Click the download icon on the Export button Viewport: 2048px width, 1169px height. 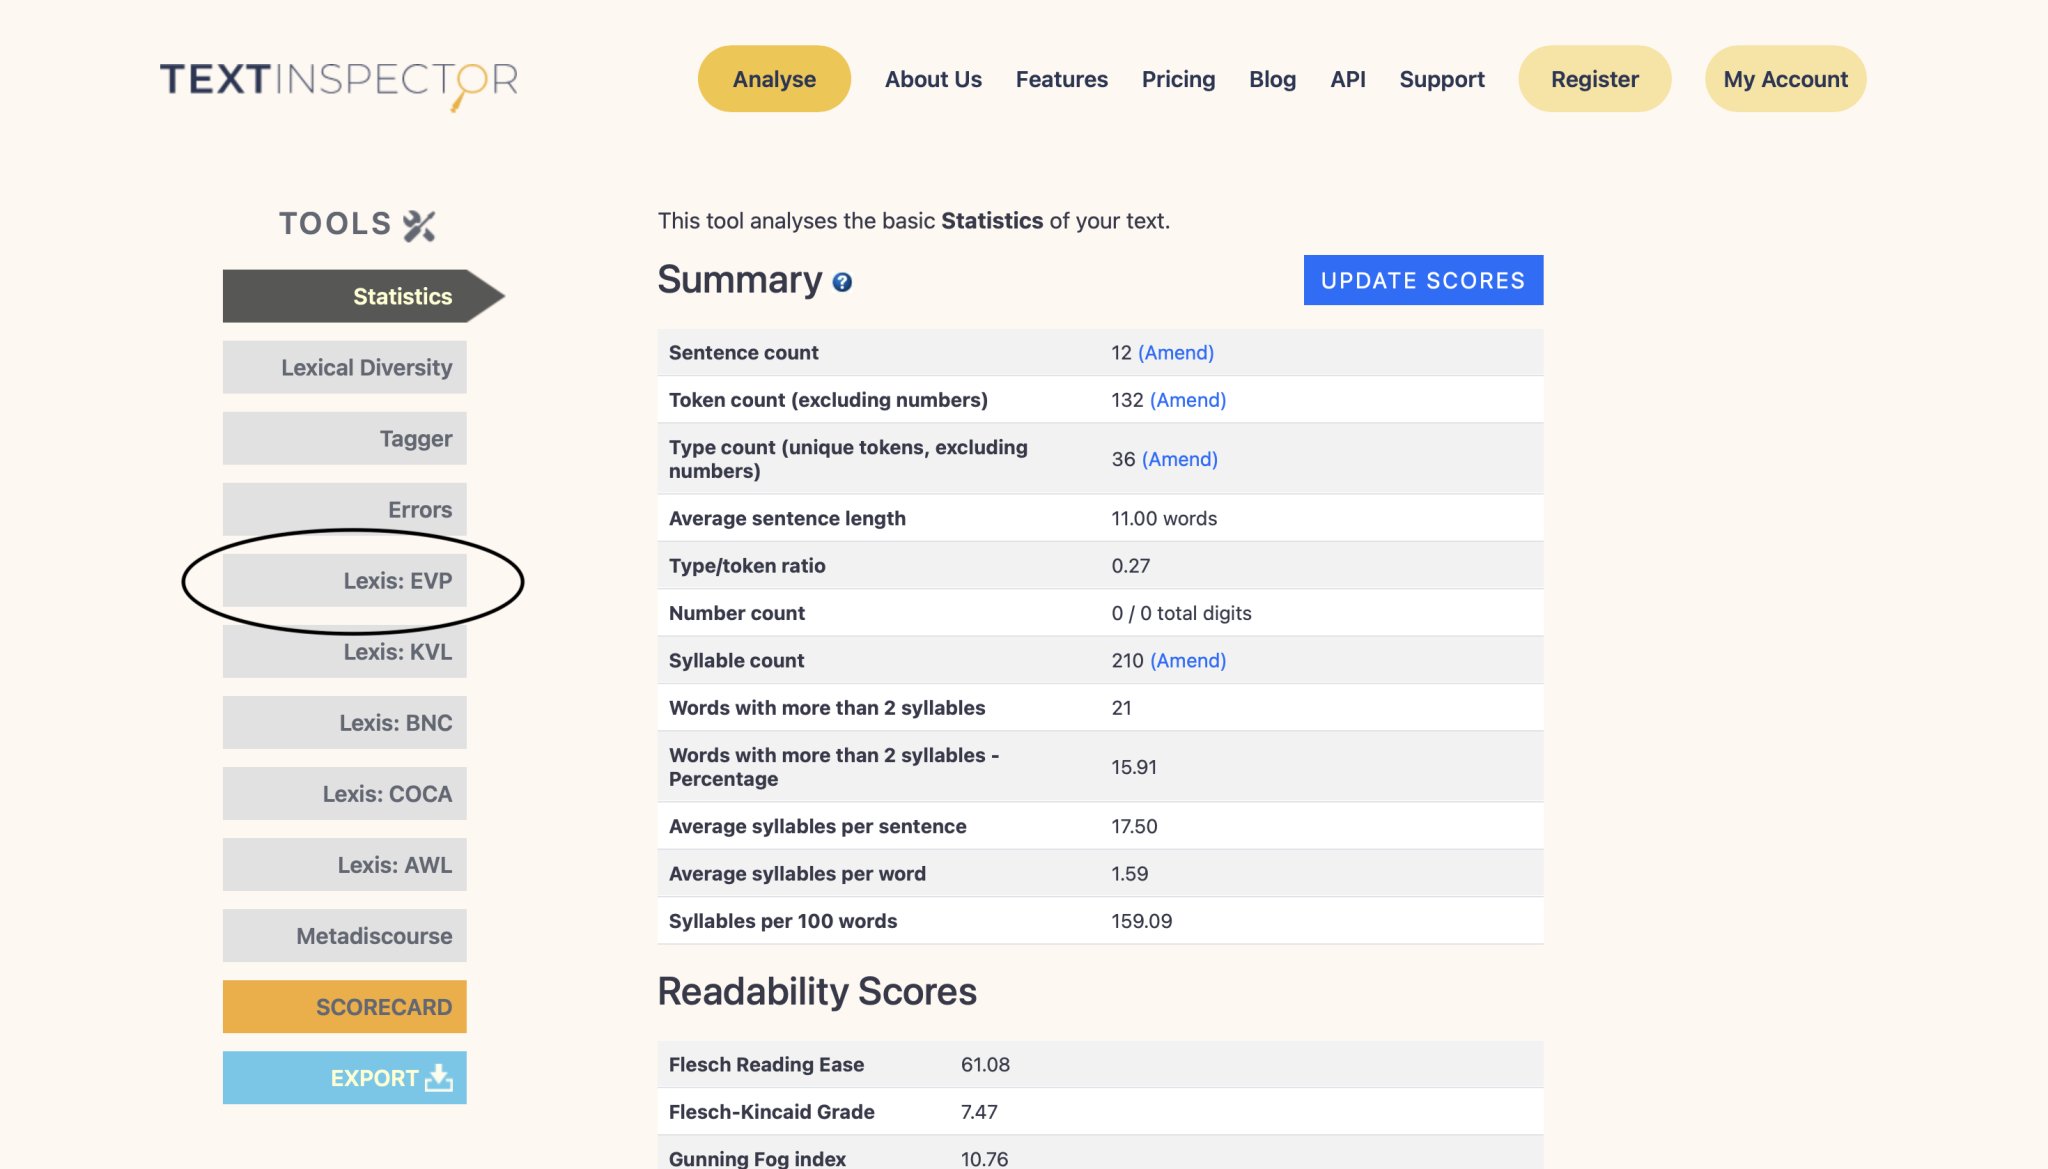click(x=438, y=1077)
